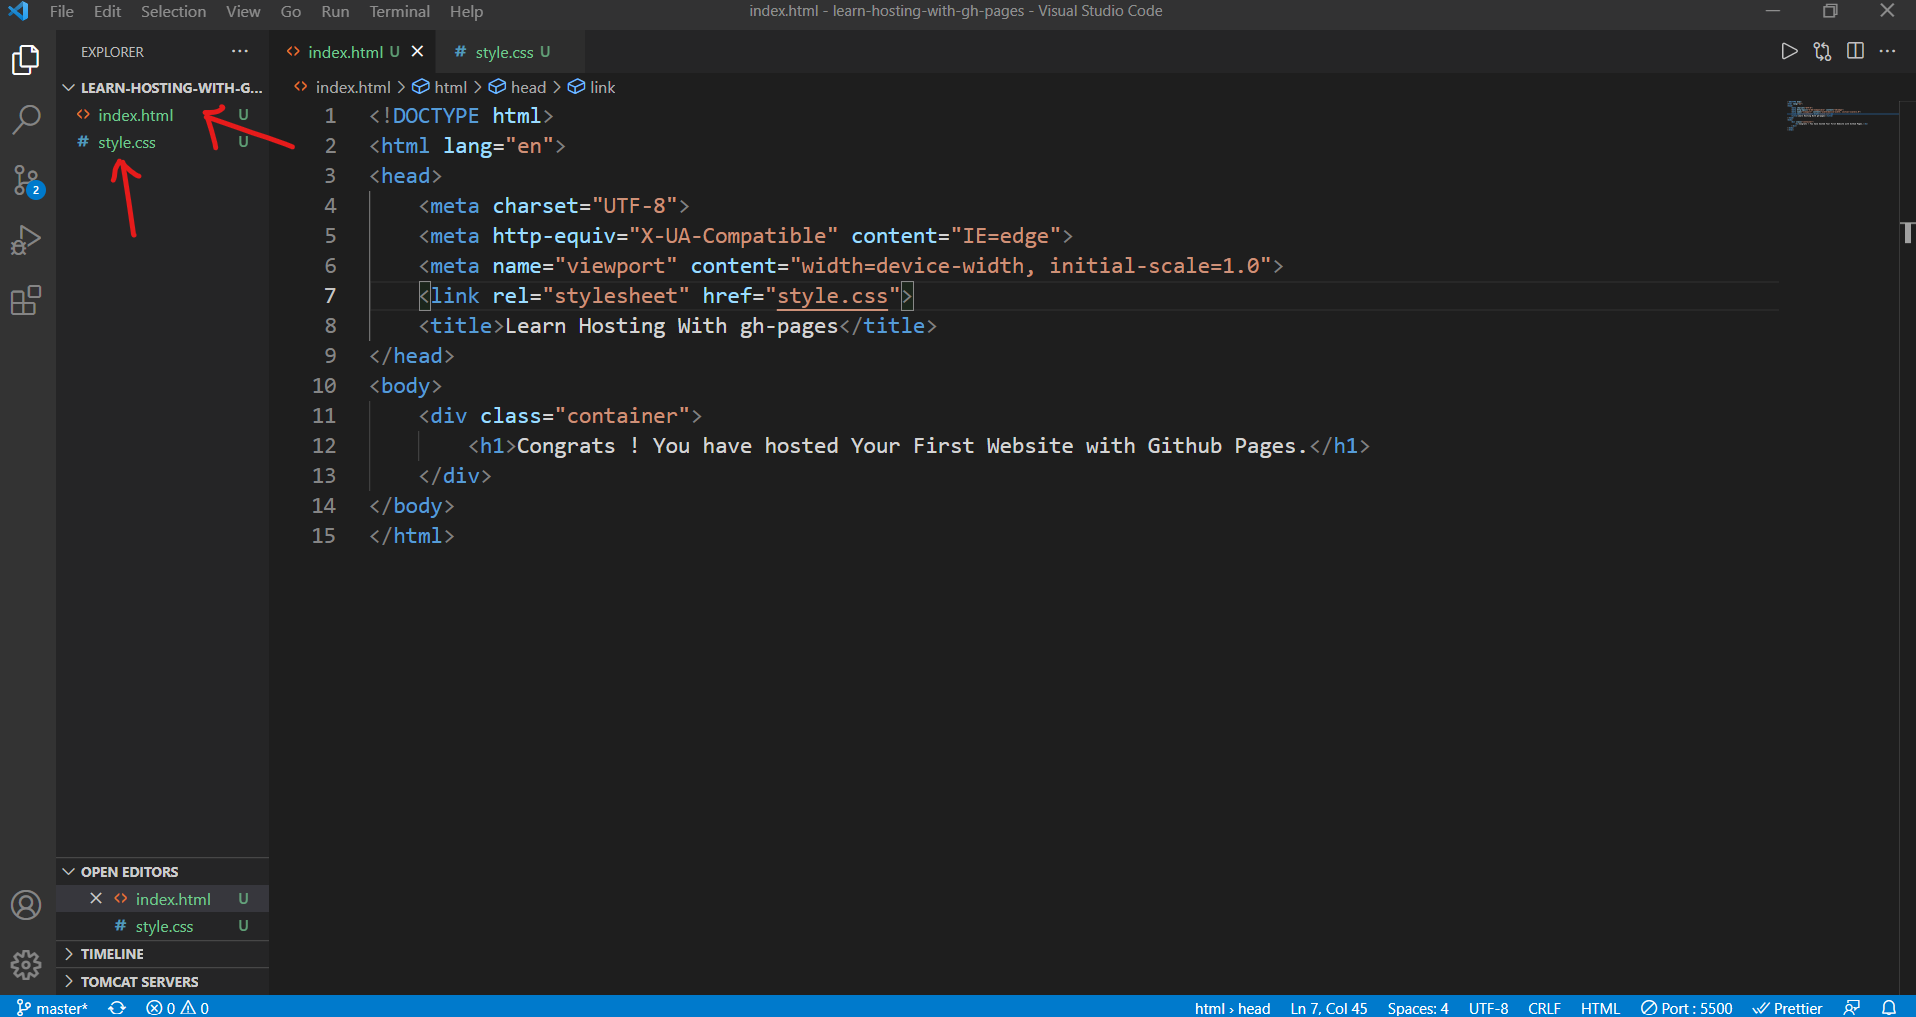Collapse the LEARN-HOSTING-WITH-G... folder section
Image resolution: width=1916 pixels, height=1017 pixels.
click(162, 87)
